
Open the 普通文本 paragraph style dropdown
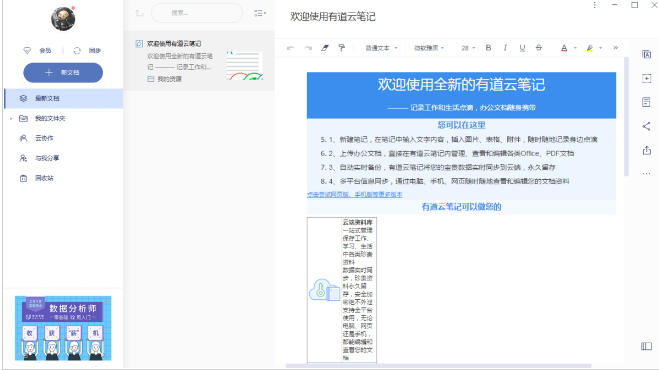pyautogui.click(x=381, y=48)
